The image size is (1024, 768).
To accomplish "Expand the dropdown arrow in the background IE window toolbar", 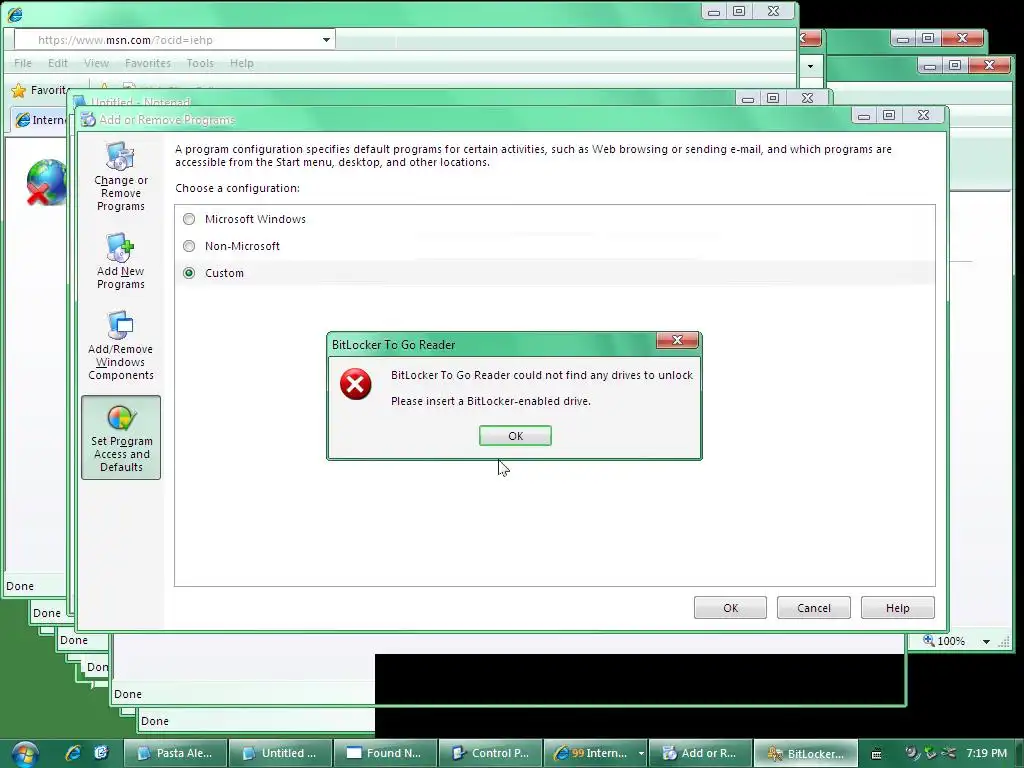I will coord(810,66).
